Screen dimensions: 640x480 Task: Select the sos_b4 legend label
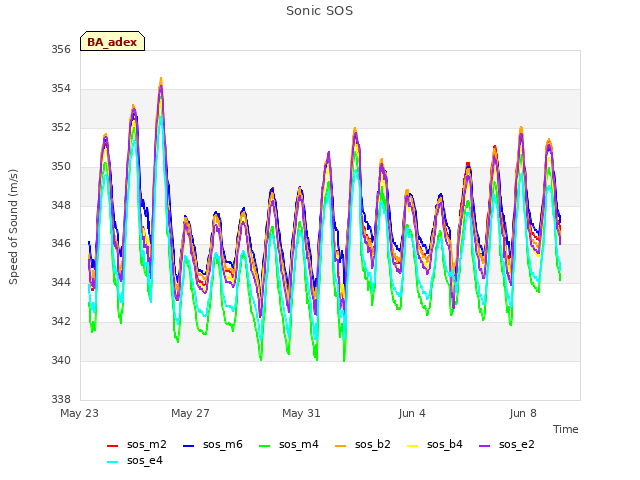pos(445,444)
